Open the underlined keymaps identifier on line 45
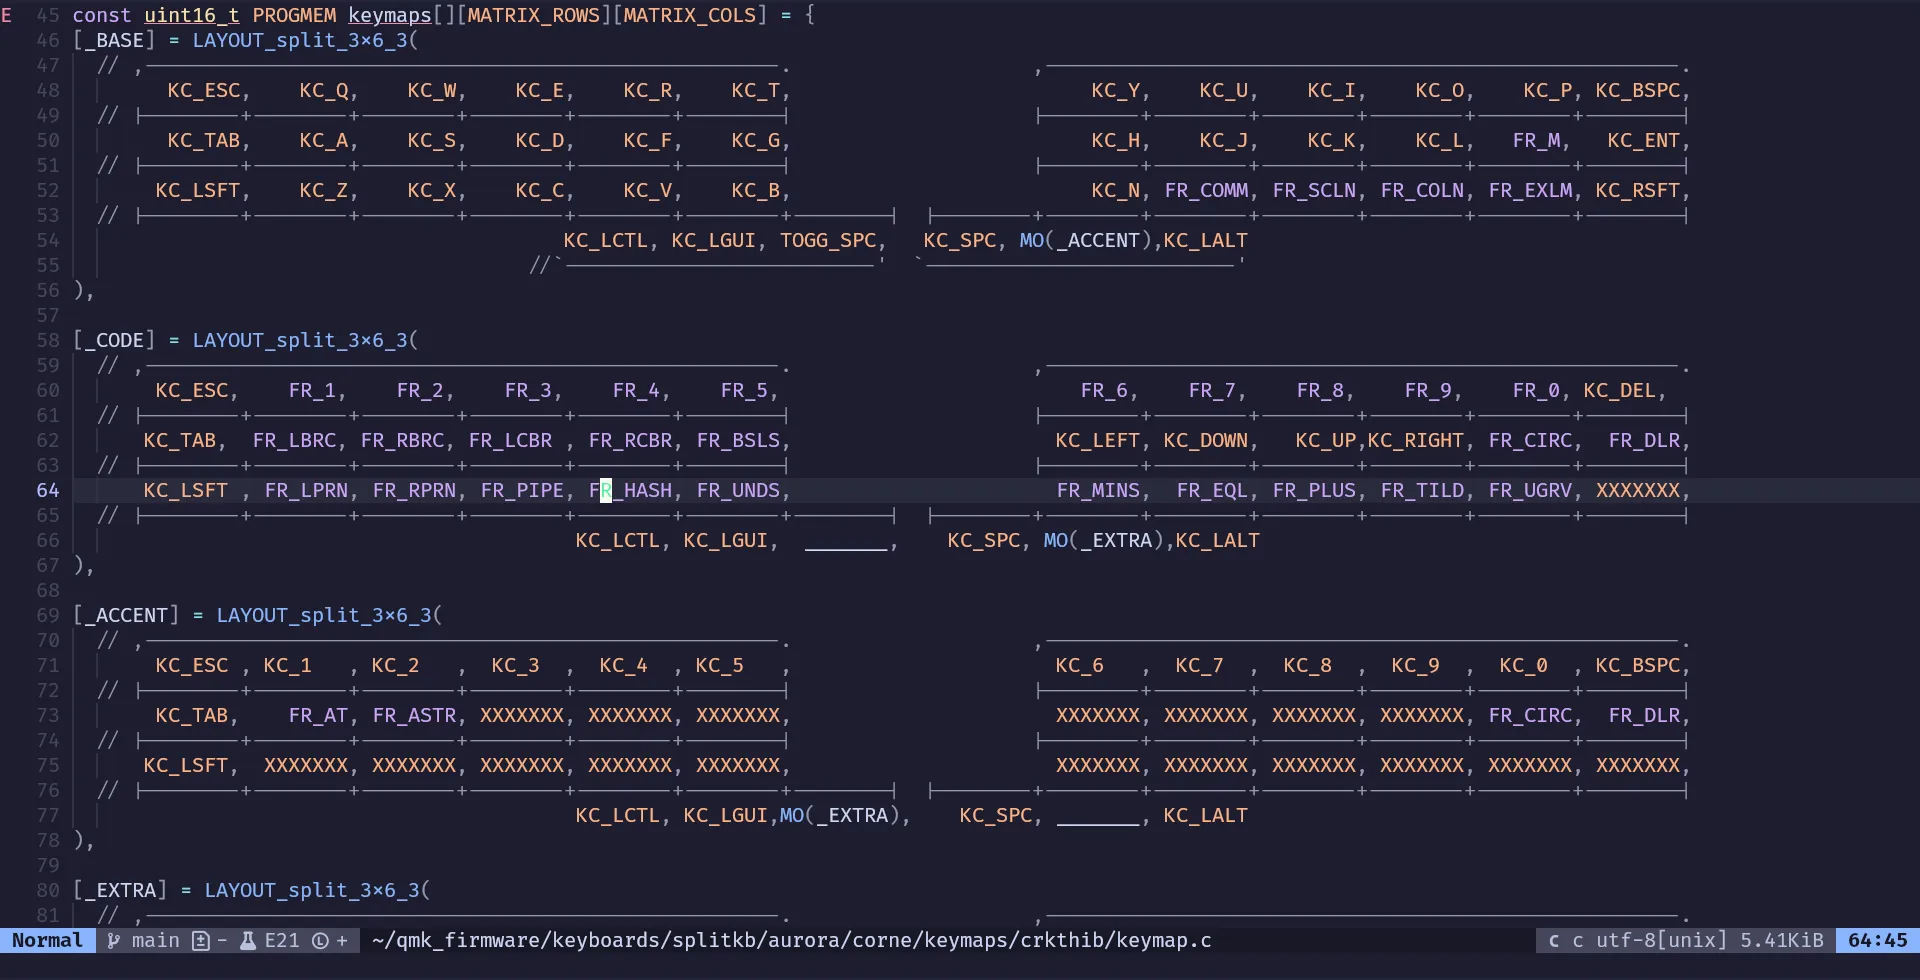The height and width of the screenshot is (980, 1920). click(390, 15)
